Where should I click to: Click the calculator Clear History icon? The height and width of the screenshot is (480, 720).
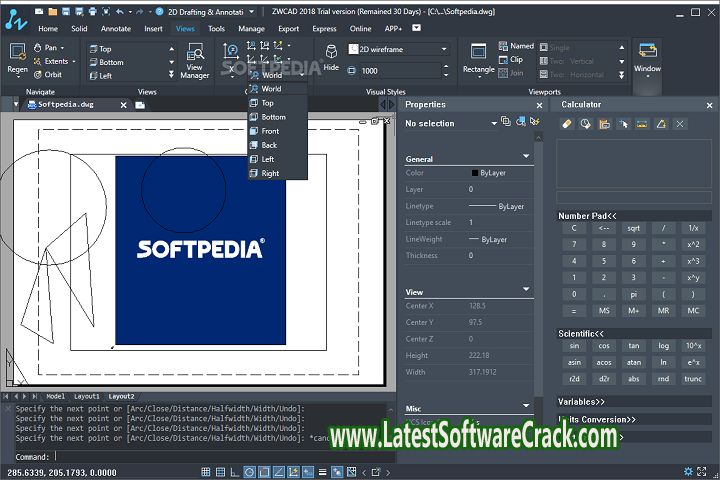pos(586,123)
